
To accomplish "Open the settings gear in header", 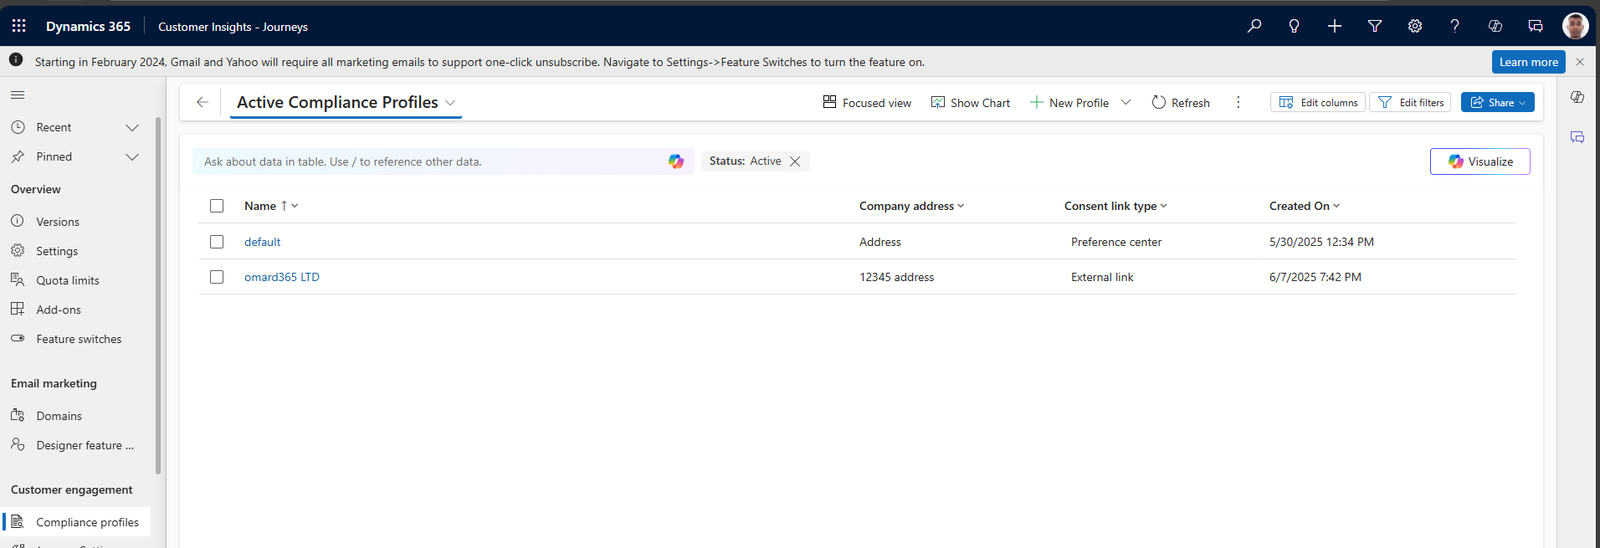I will (1415, 26).
